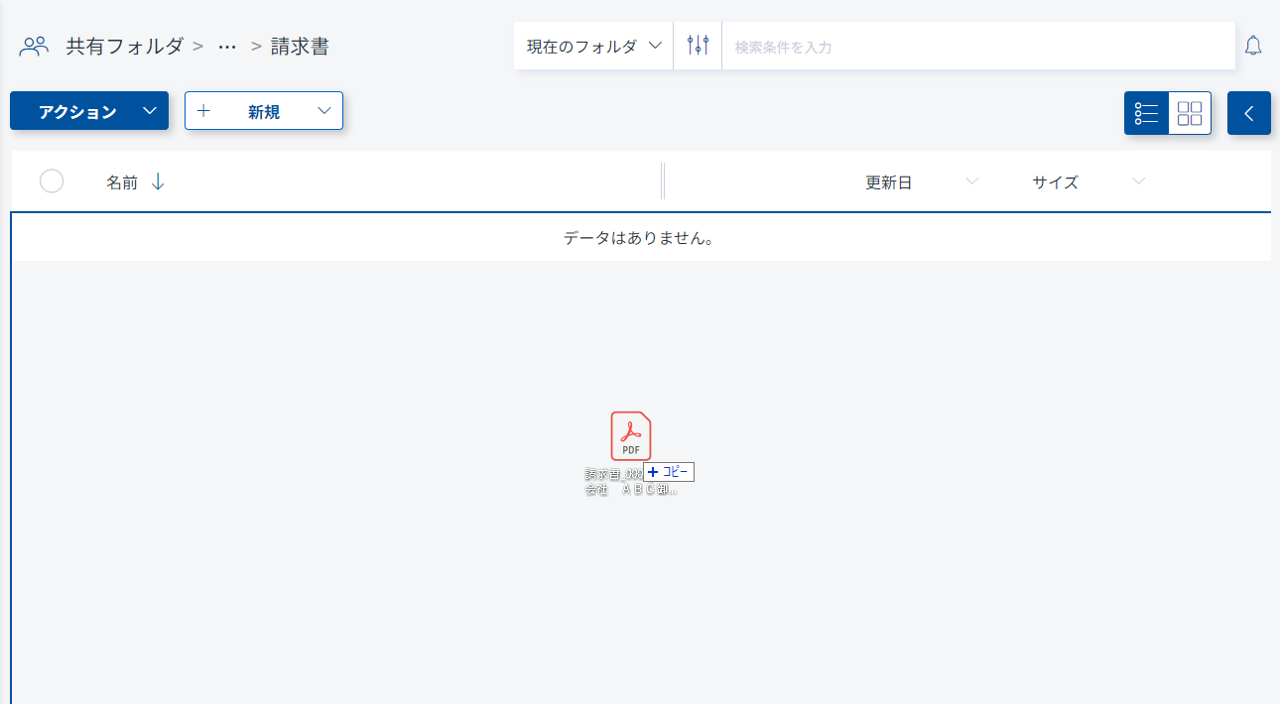1280x704 pixels.
Task: Switch to list view
Action: point(1146,113)
